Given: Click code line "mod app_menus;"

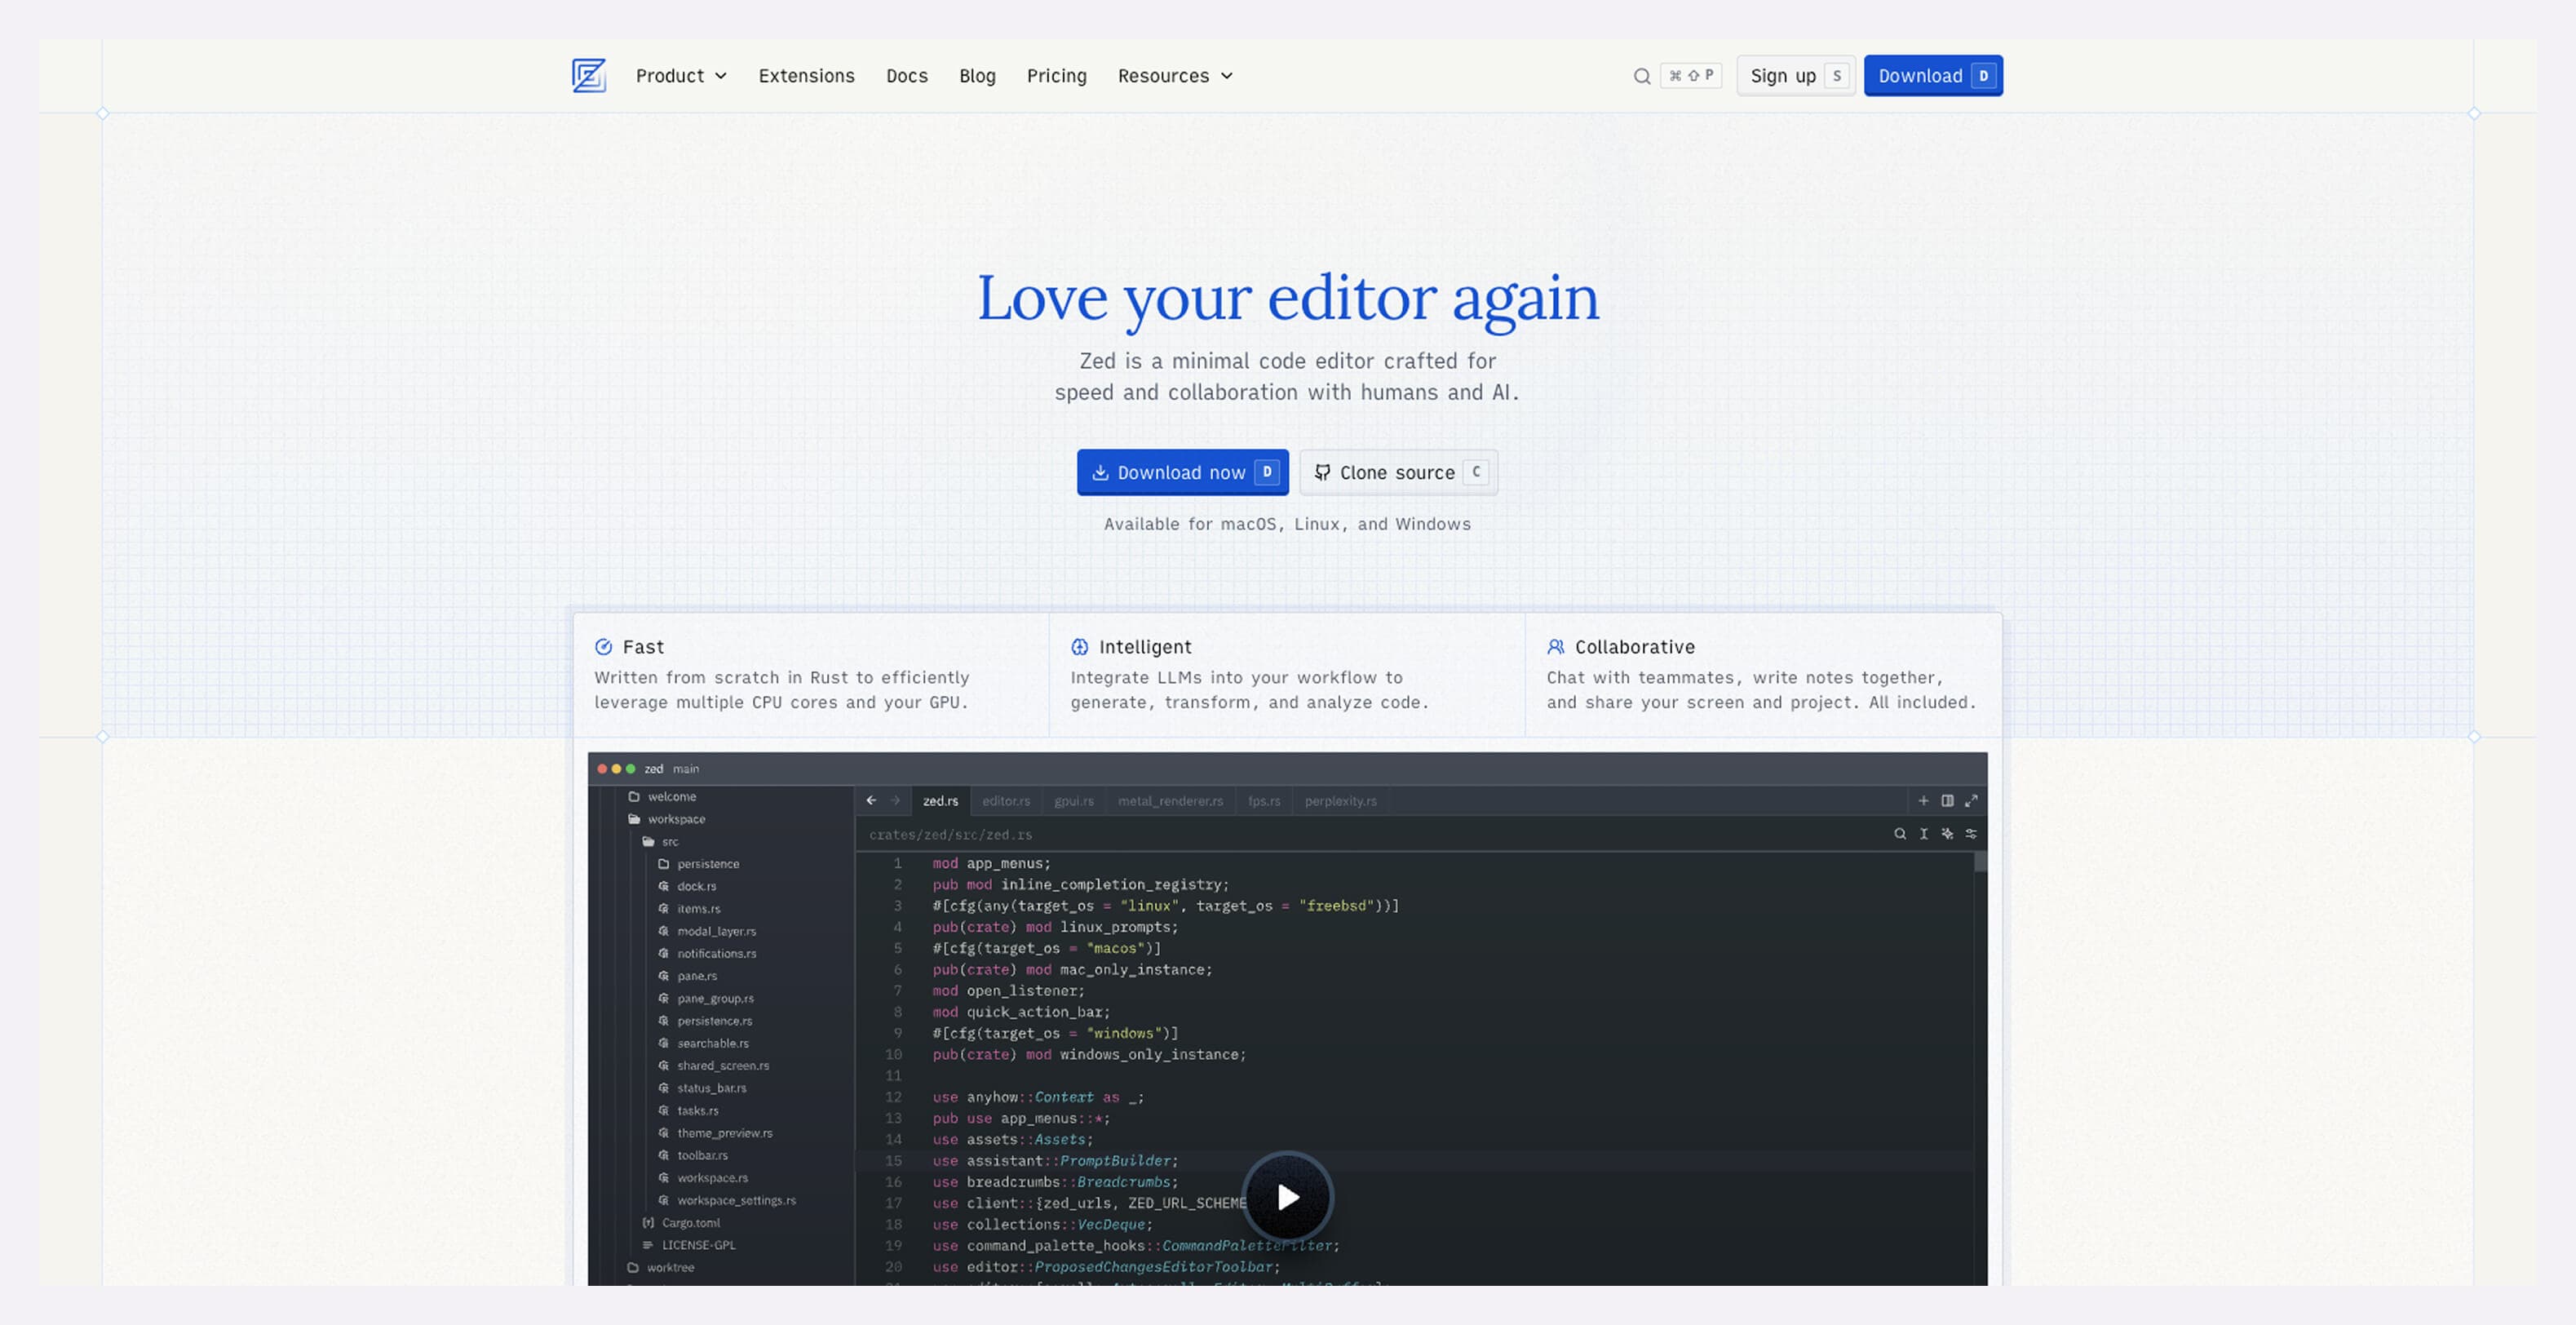Looking at the screenshot, I should point(991,864).
